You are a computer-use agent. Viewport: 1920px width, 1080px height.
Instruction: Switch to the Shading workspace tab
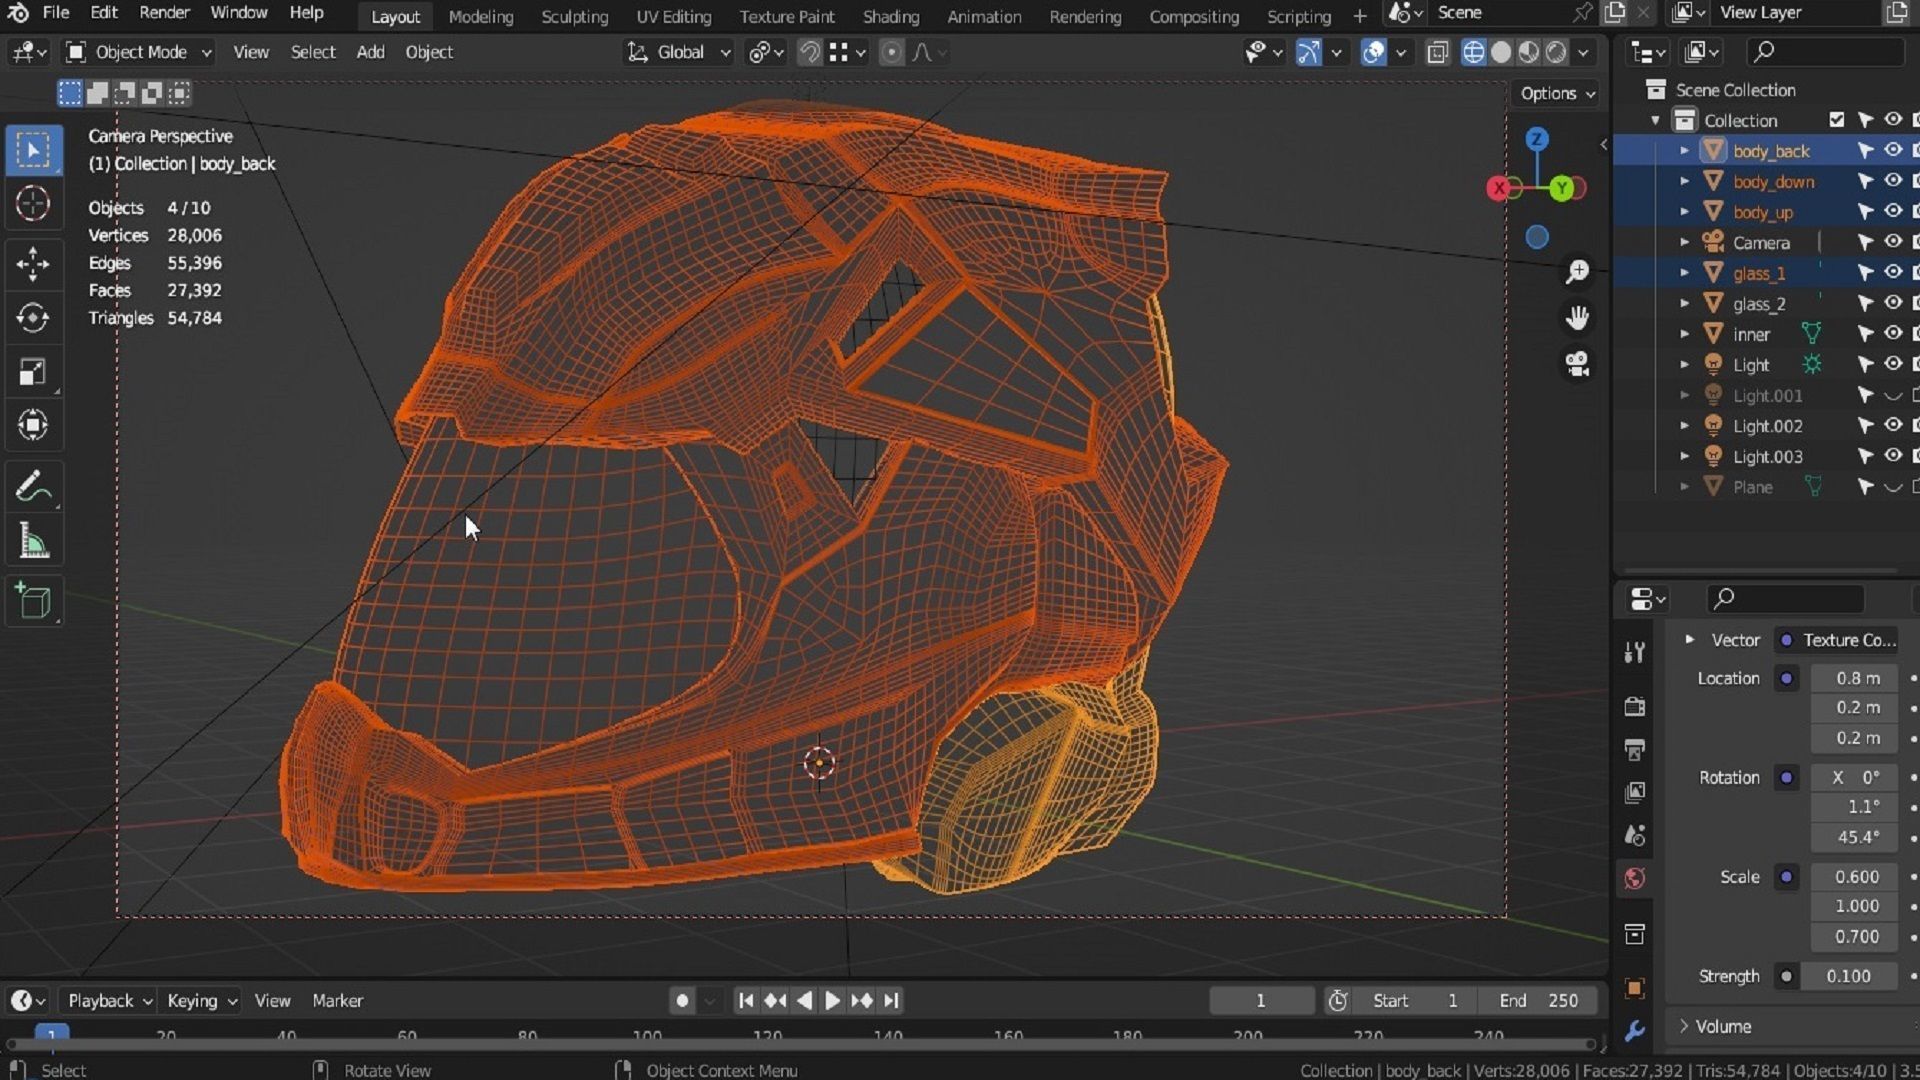pyautogui.click(x=890, y=16)
